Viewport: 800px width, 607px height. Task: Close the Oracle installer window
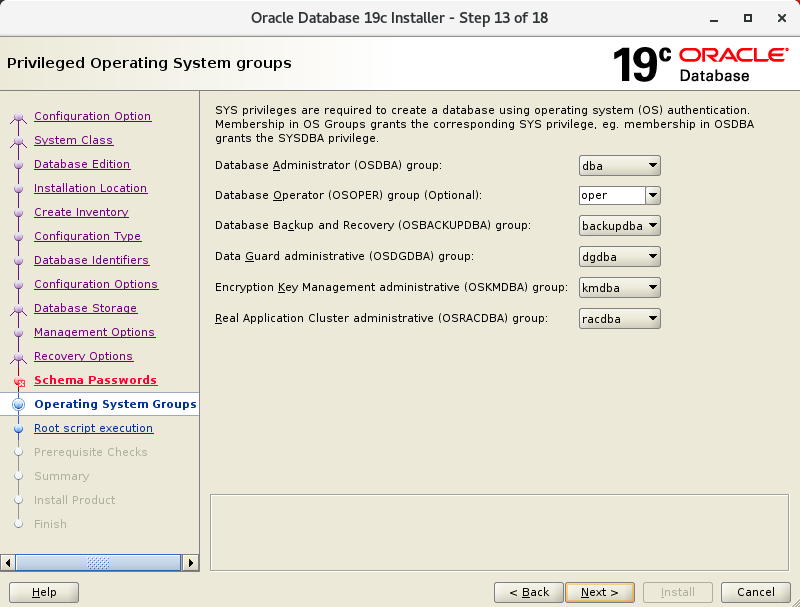click(x=782, y=18)
